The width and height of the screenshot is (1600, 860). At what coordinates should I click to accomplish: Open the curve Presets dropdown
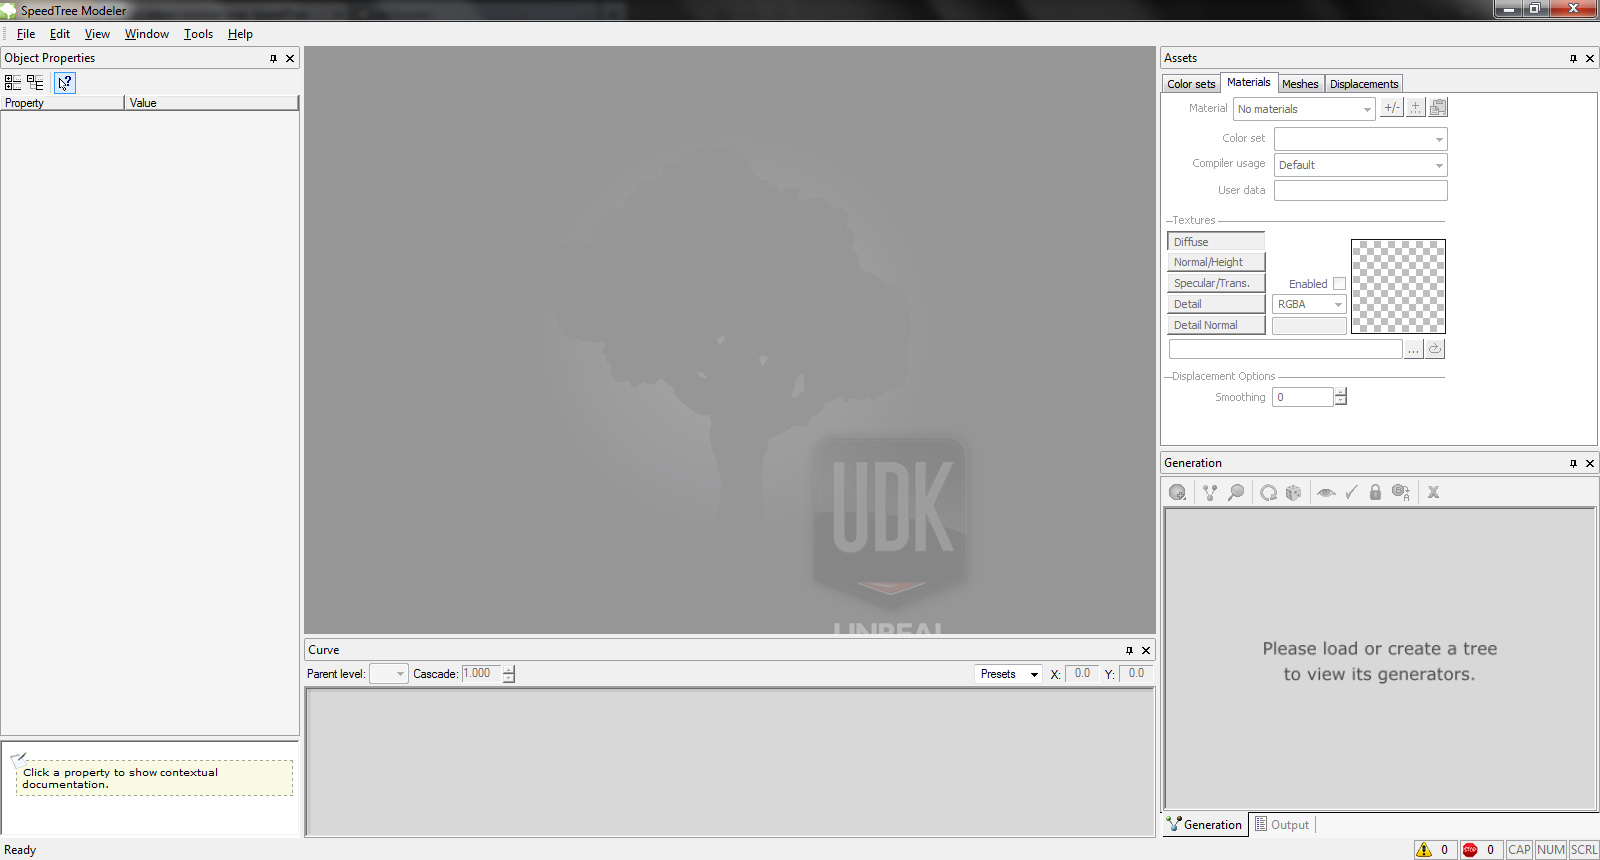click(x=1008, y=674)
